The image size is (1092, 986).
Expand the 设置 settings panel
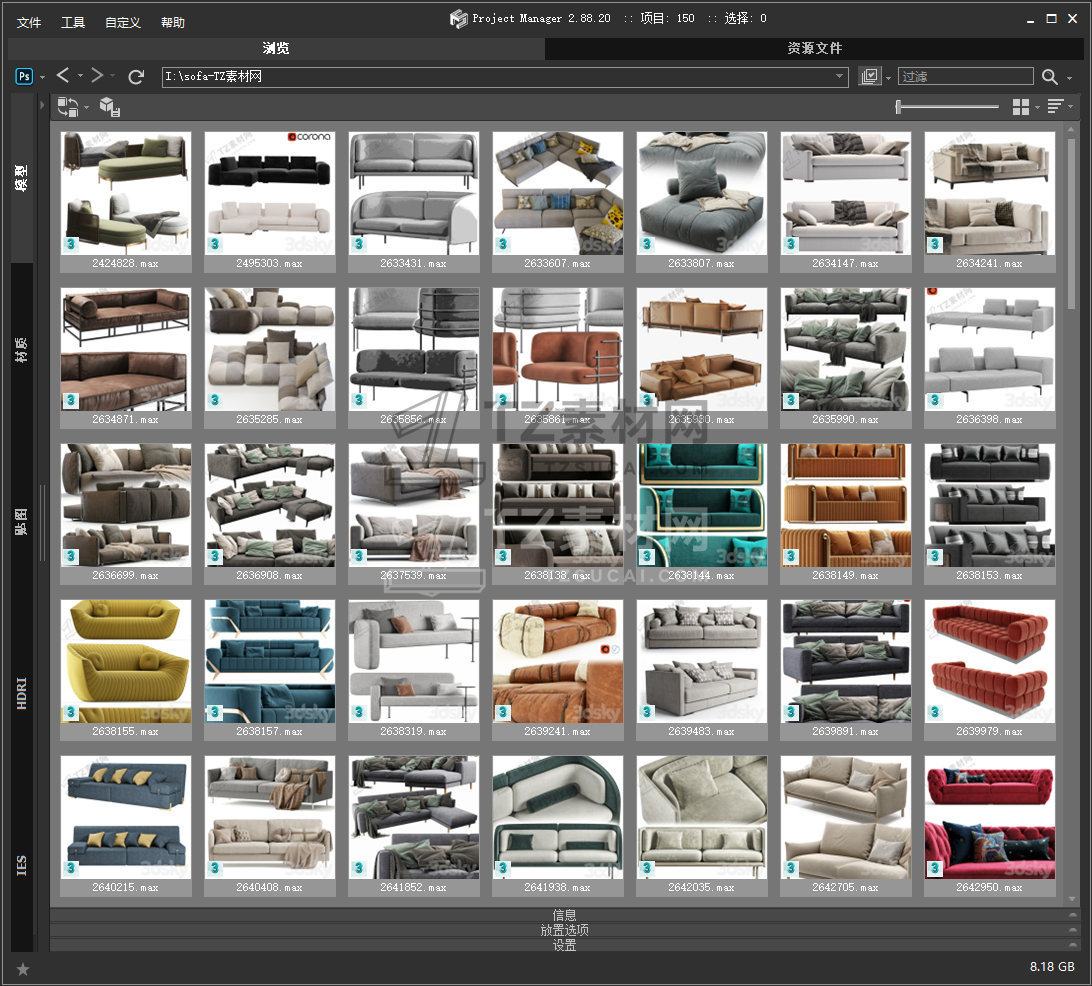(564, 944)
